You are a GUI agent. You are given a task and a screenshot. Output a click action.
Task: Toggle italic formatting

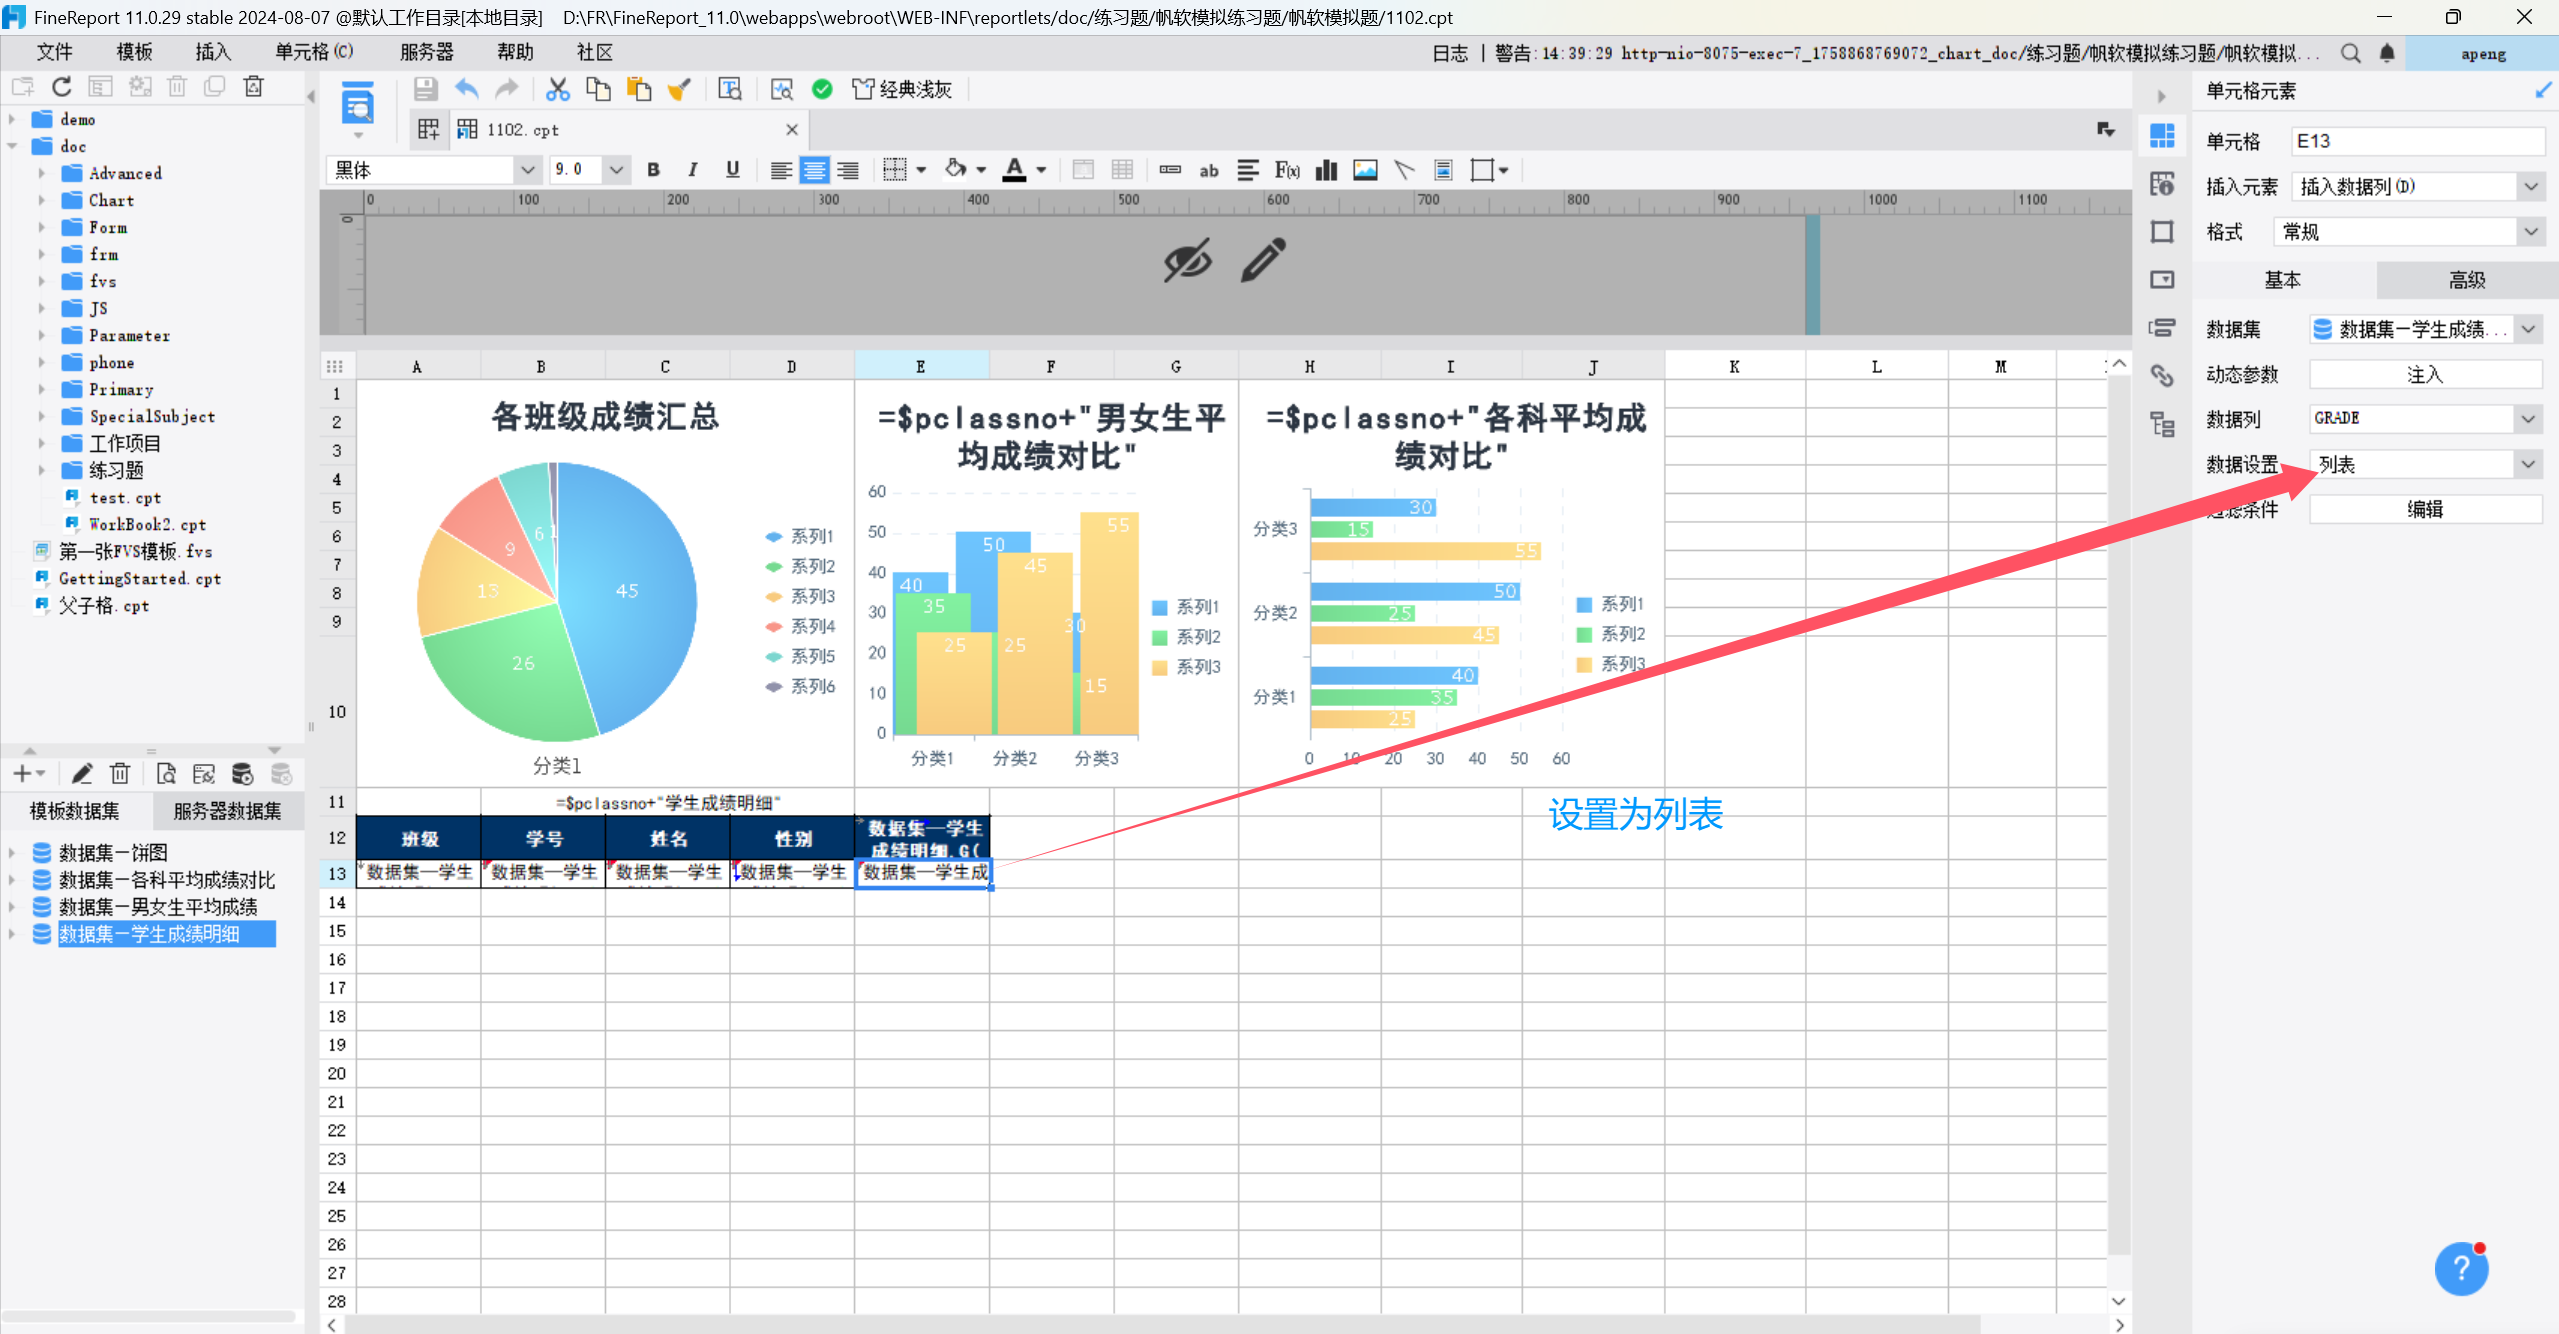692,170
